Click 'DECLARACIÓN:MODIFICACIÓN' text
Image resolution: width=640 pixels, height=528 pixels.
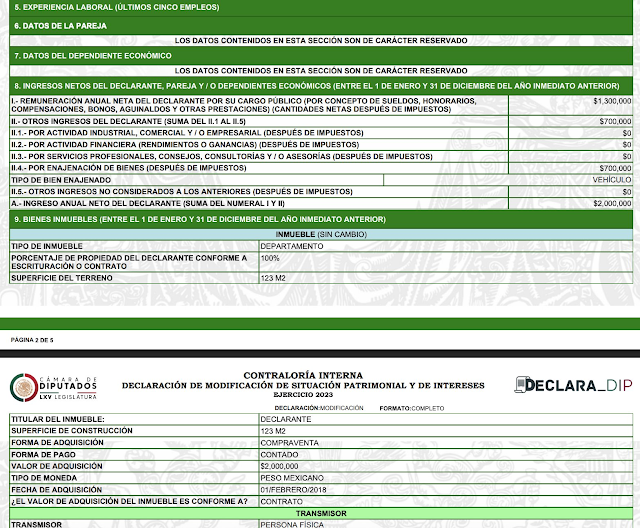319,408
